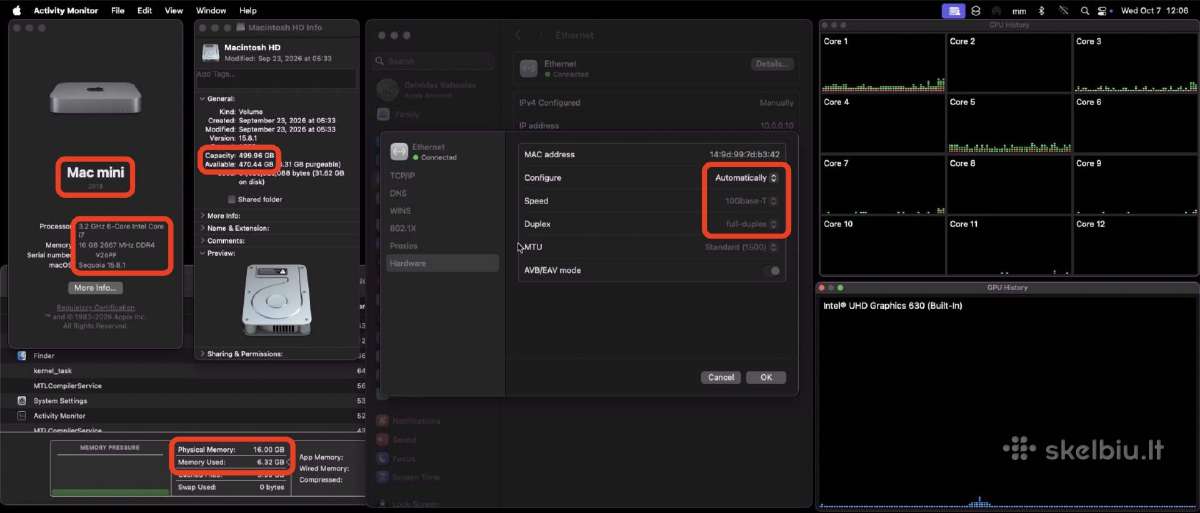Click the Core 1 graph in CPU History
Image resolution: width=1200 pixels, height=513 pixels.
882,63
